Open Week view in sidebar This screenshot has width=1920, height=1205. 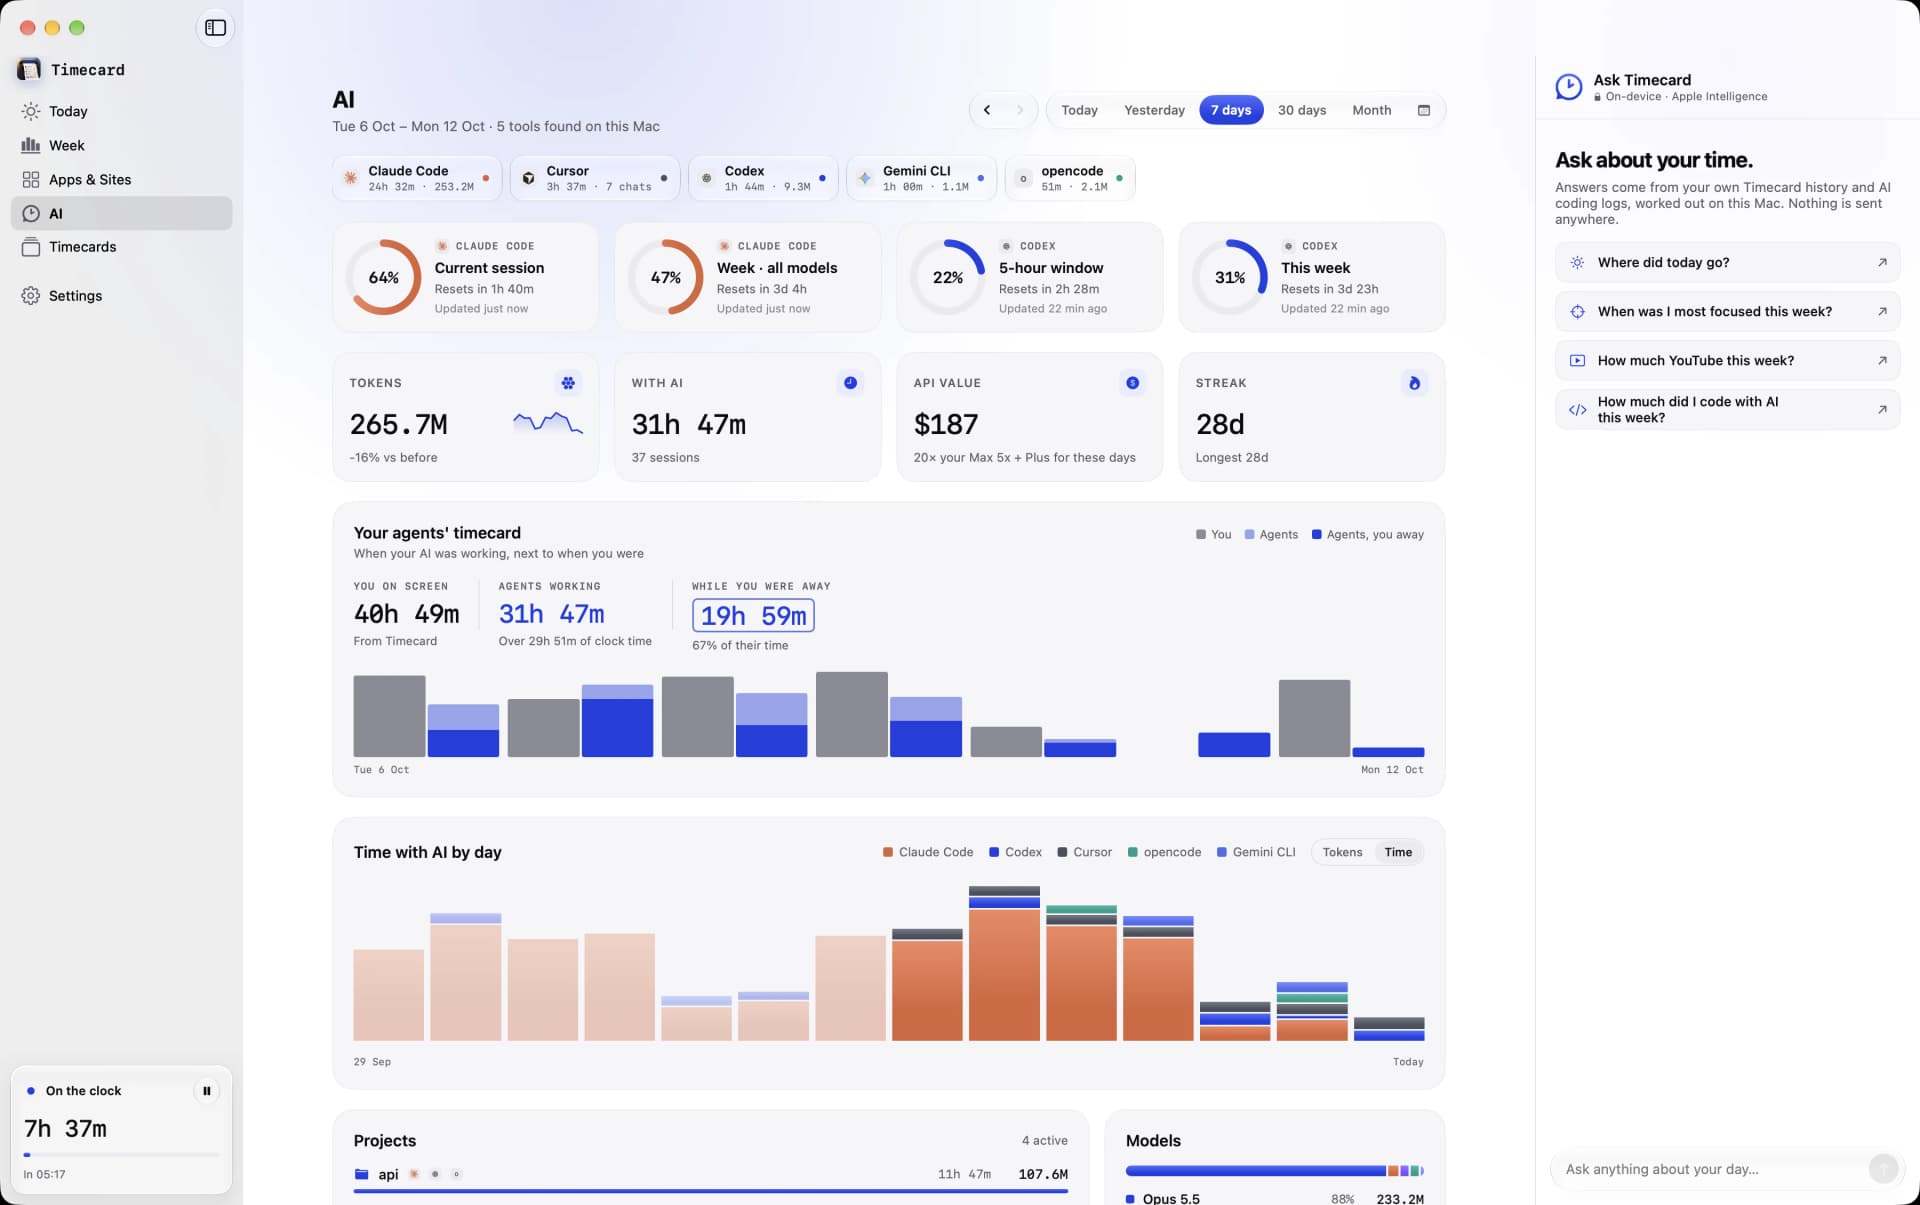pos(121,145)
